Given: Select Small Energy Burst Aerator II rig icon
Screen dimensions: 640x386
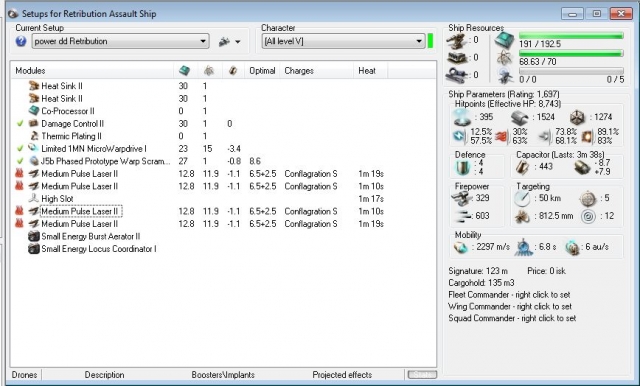Looking at the screenshot, I should (33, 236).
